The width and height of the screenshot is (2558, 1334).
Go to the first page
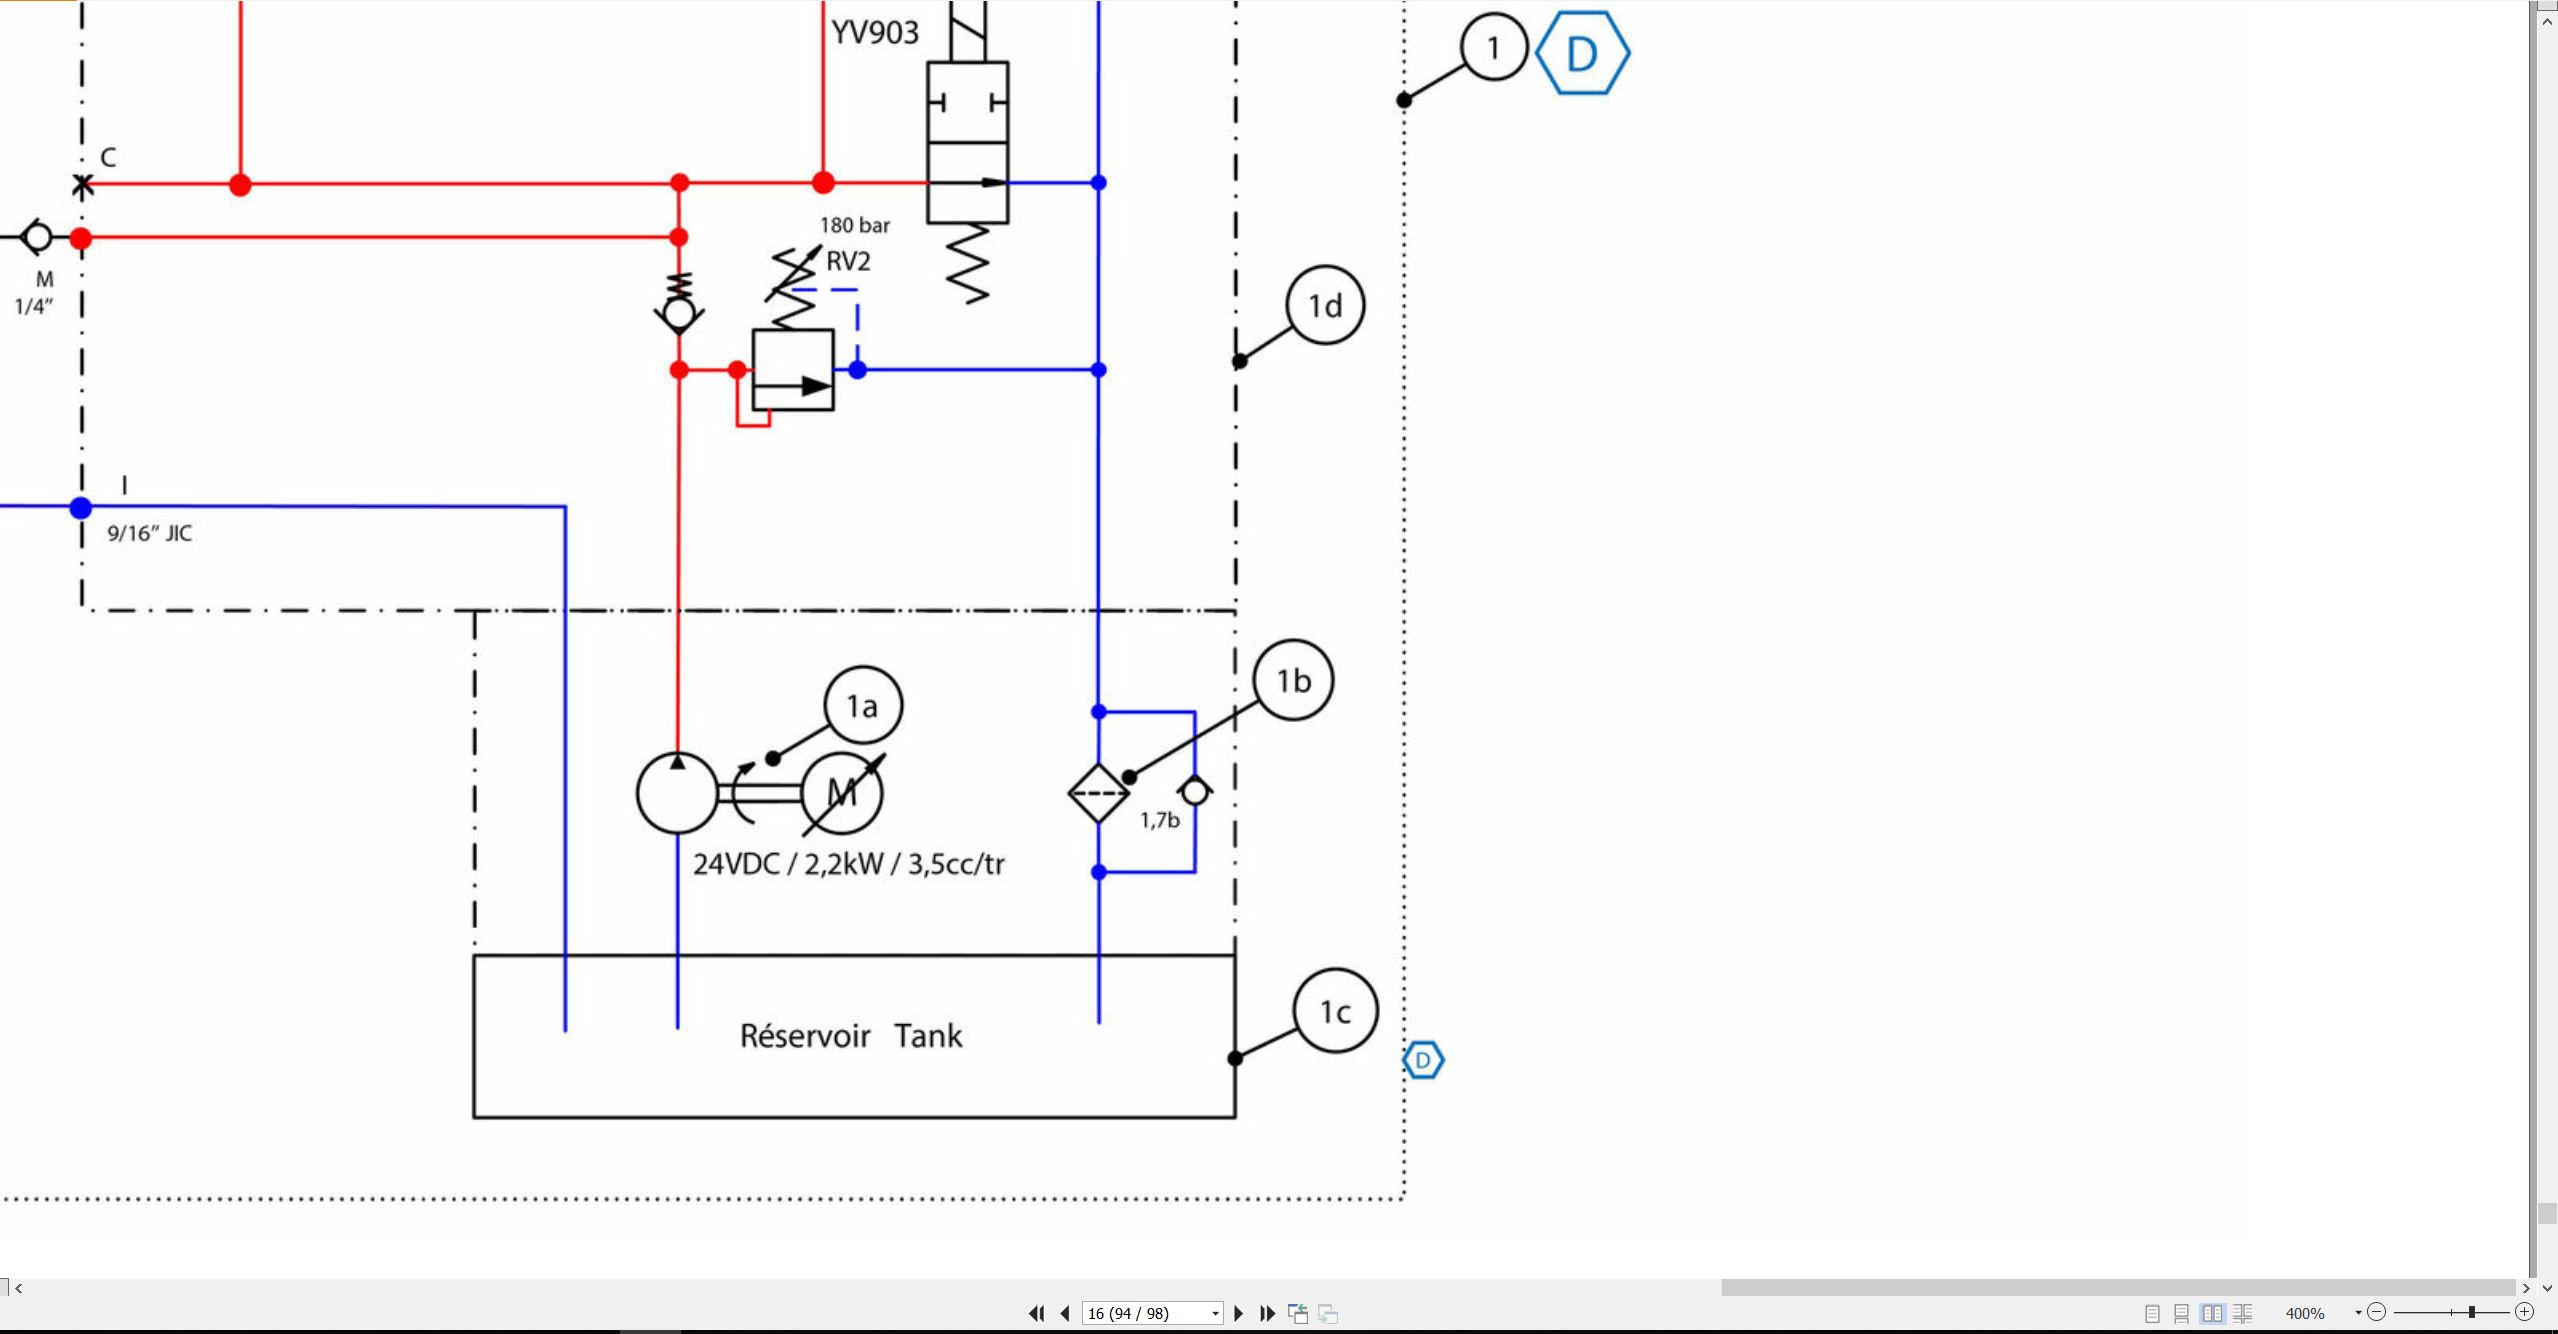click(x=1037, y=1313)
